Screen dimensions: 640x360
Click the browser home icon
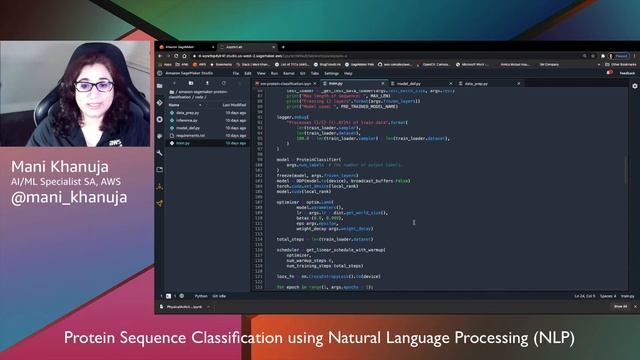coord(184,56)
